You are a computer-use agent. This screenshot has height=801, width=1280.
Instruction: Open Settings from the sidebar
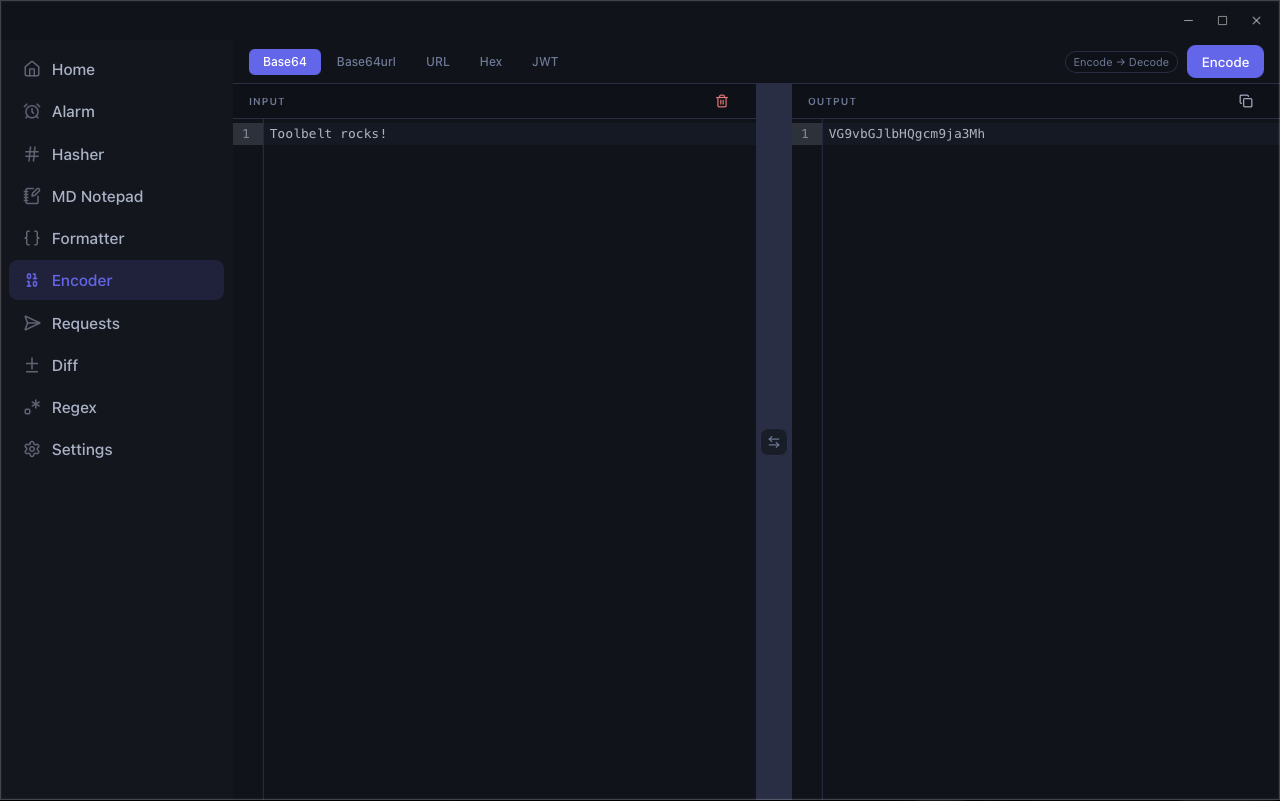coord(82,449)
